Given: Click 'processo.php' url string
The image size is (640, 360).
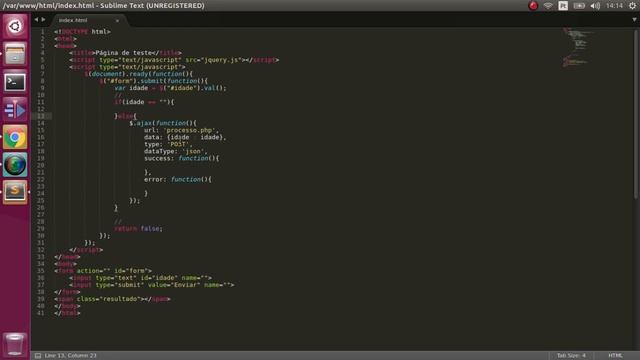Looking at the screenshot, I should 190,130.
